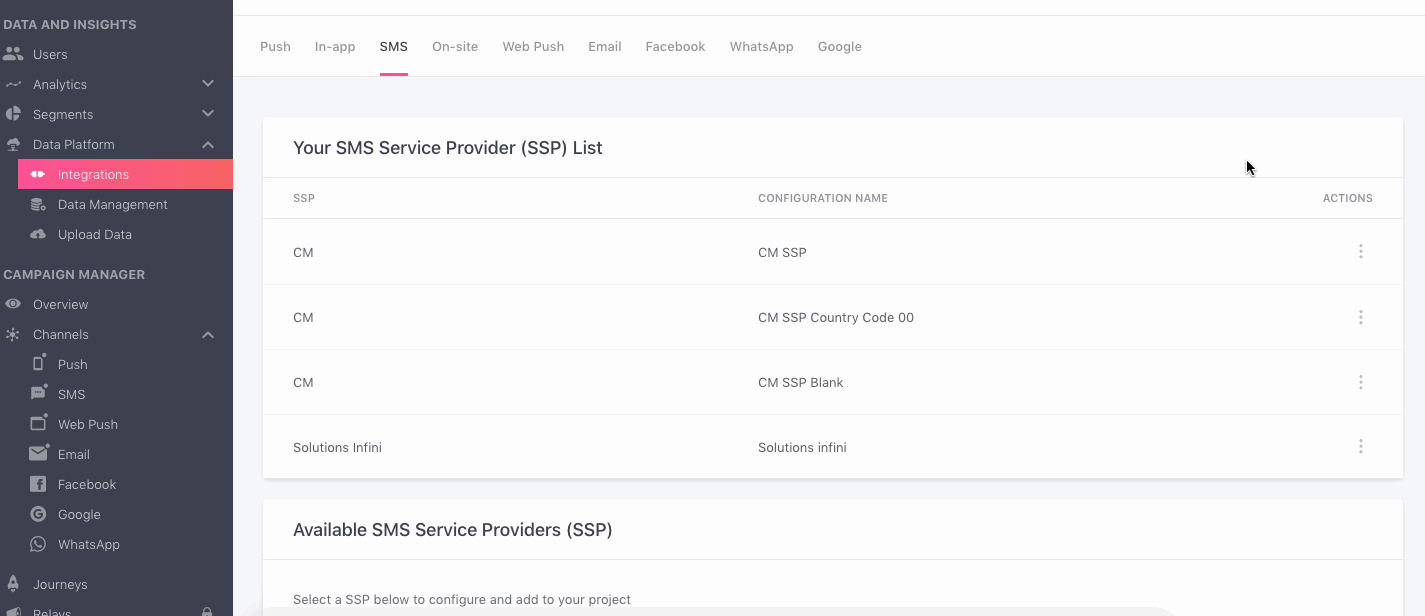
Task: Switch to the Web Push tab
Action: click(x=533, y=47)
